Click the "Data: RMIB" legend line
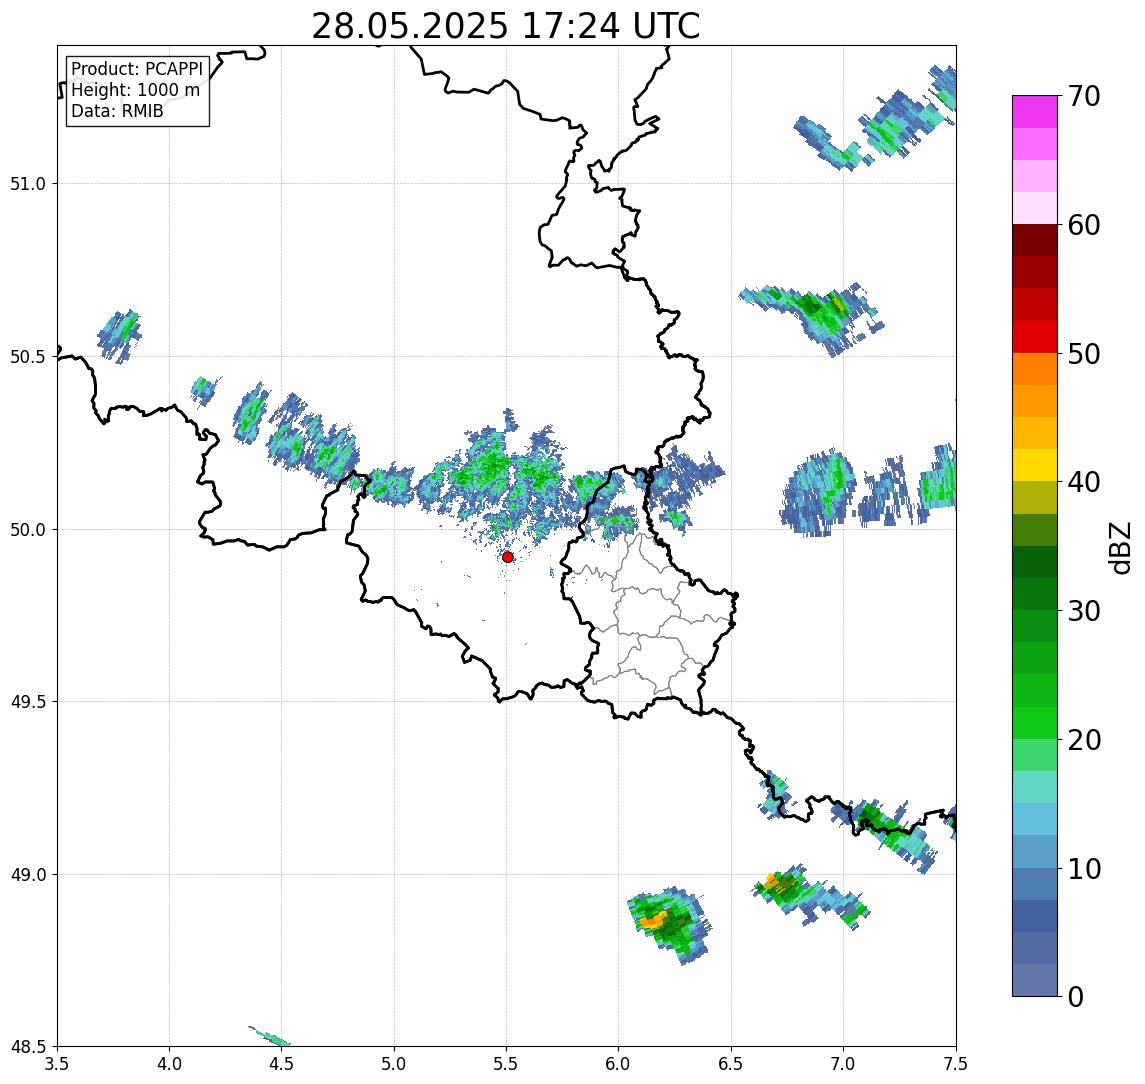The image size is (1145, 1084). pos(117,111)
